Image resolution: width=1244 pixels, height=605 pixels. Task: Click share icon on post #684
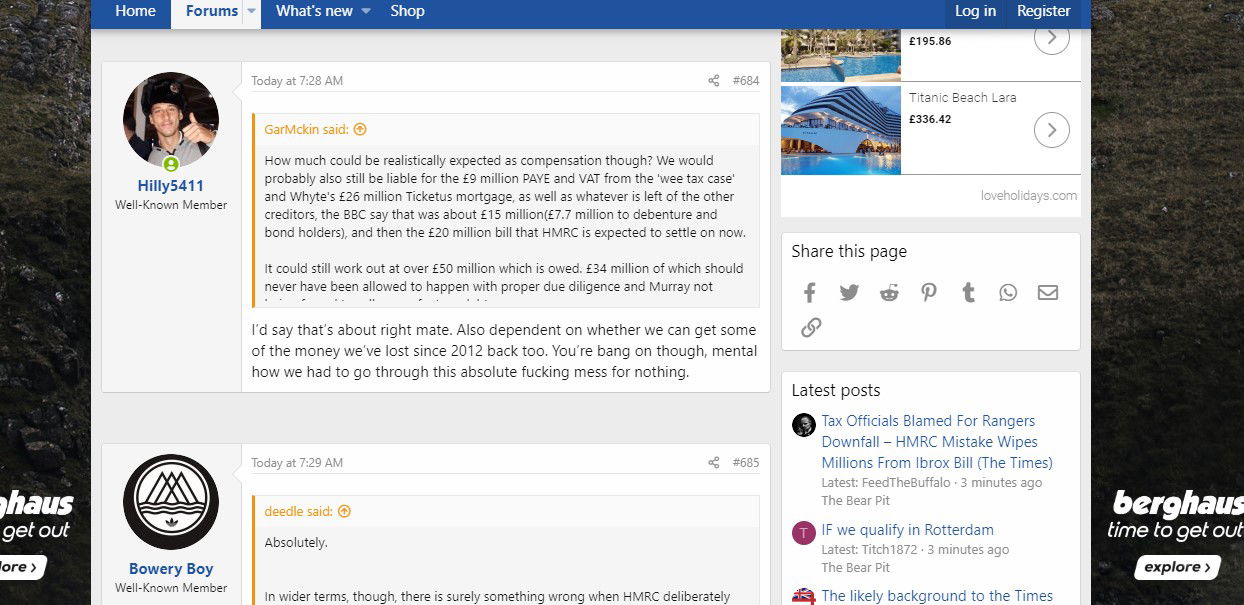(714, 81)
